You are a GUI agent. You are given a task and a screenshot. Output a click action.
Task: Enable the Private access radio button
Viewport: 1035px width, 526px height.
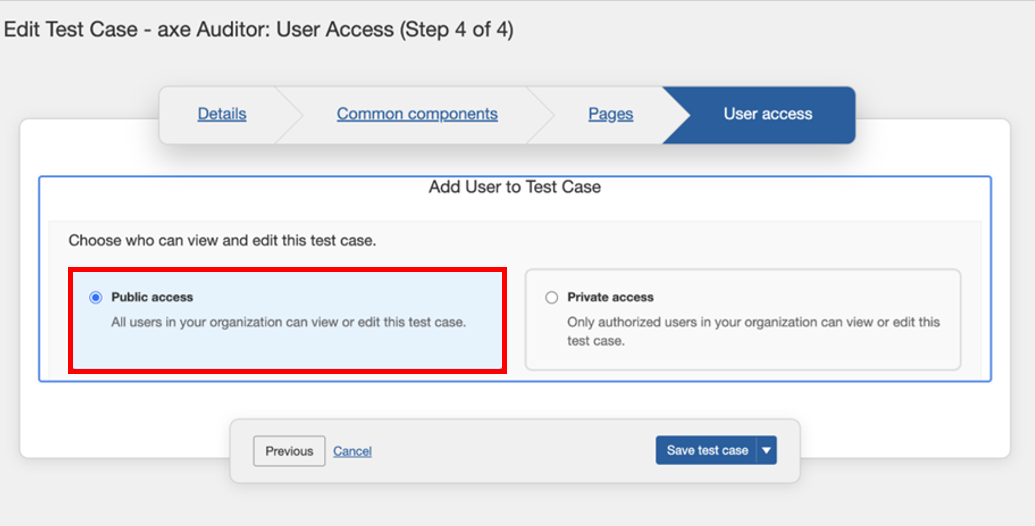coord(552,297)
